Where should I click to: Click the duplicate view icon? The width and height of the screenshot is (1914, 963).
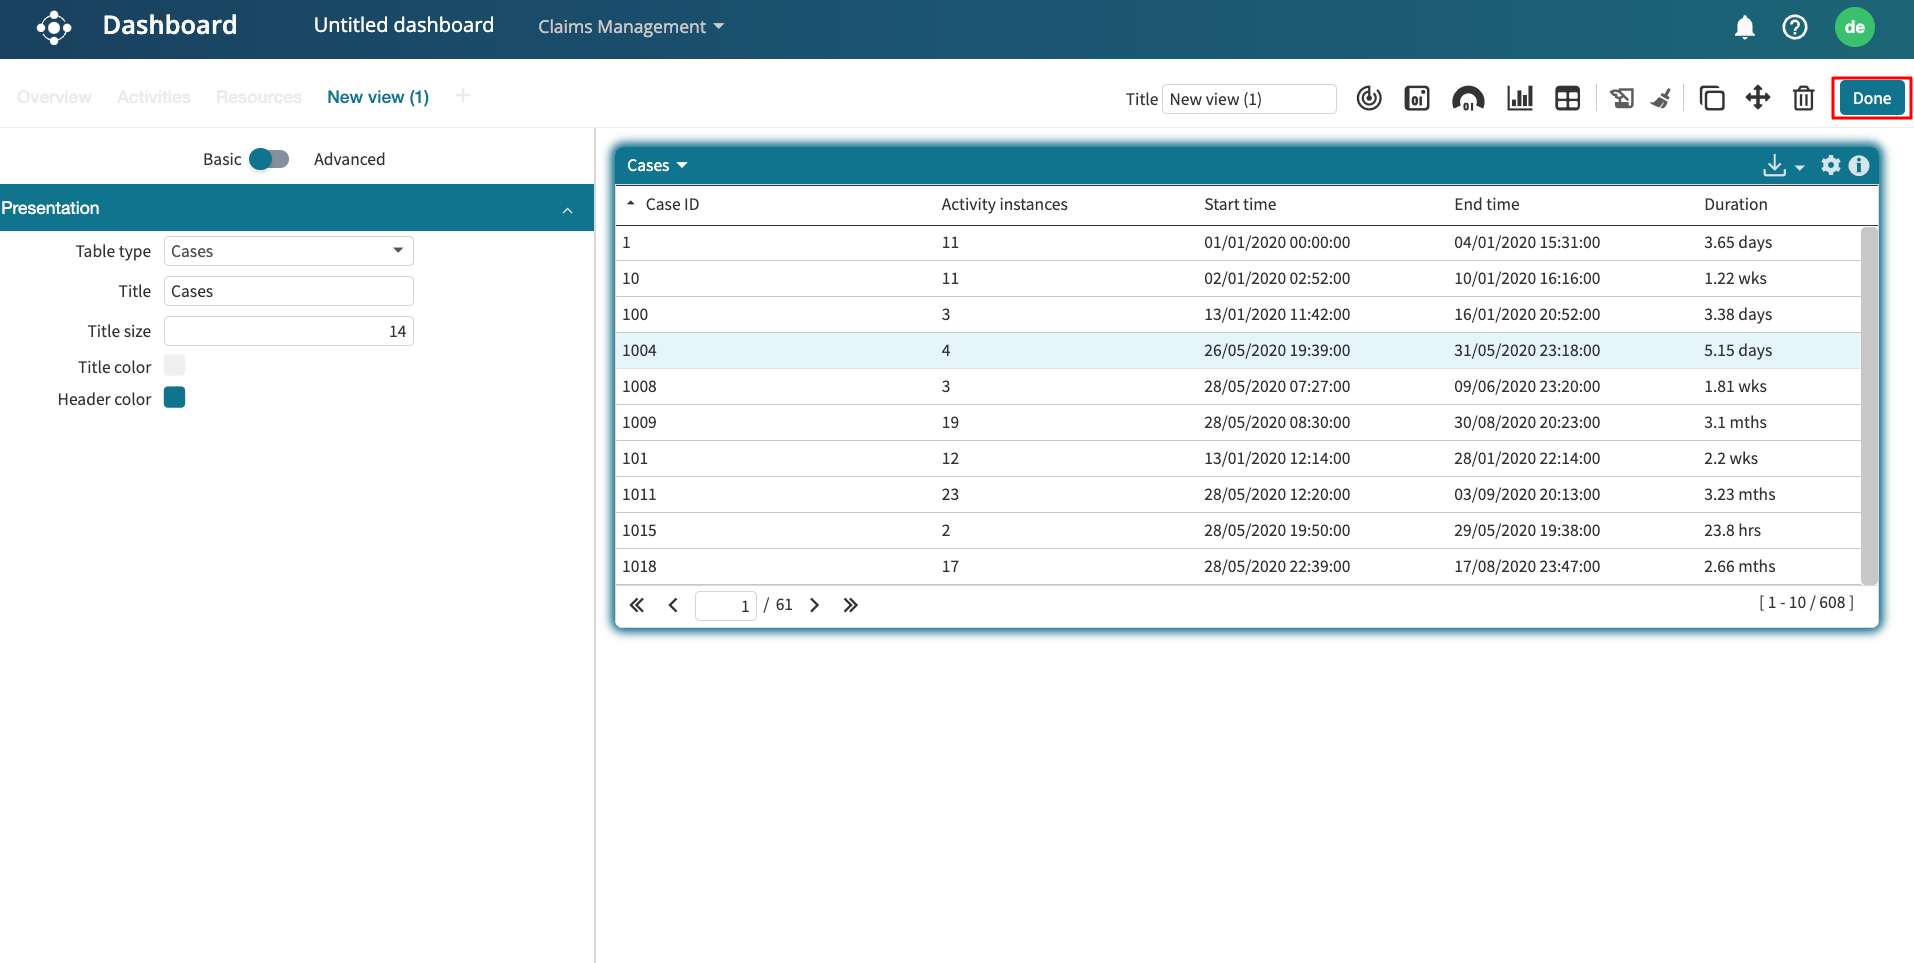(x=1711, y=98)
